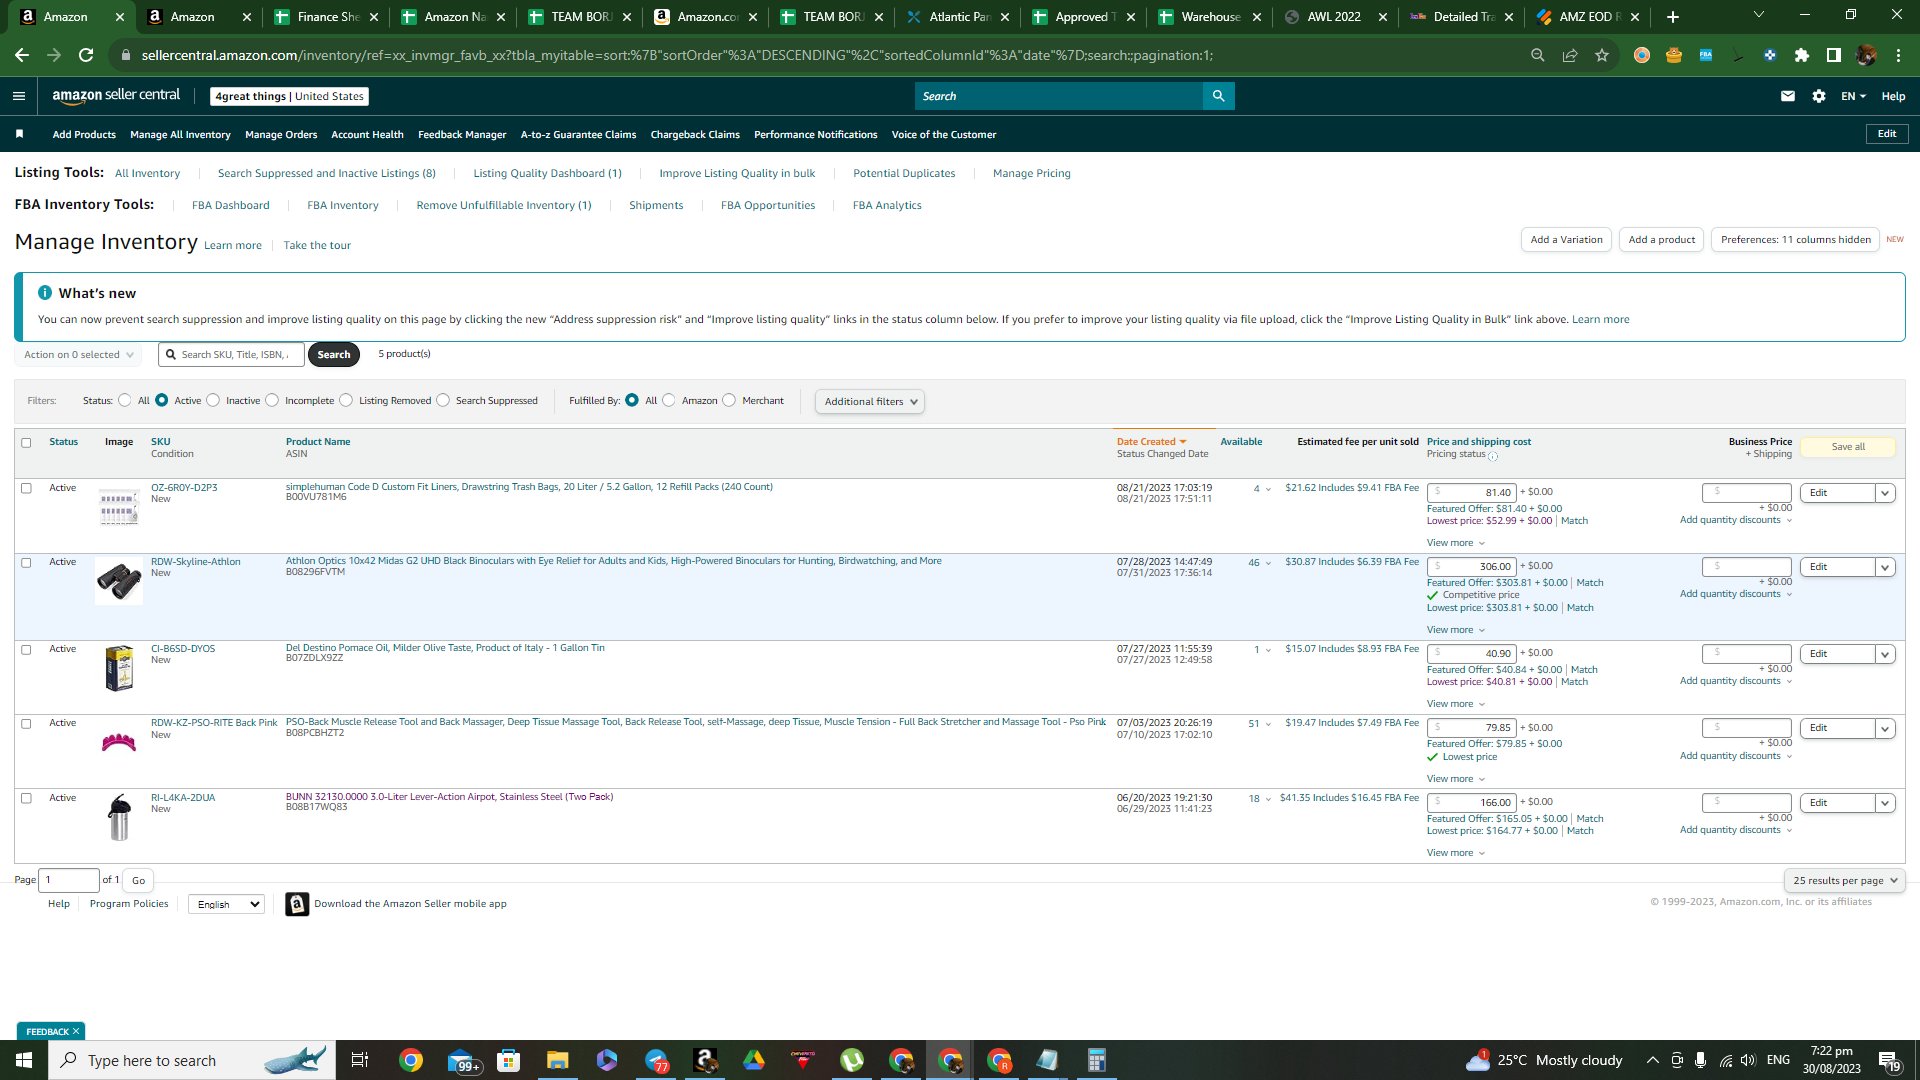
Task: Open Task View on taskbar
Action: pos(360,1060)
